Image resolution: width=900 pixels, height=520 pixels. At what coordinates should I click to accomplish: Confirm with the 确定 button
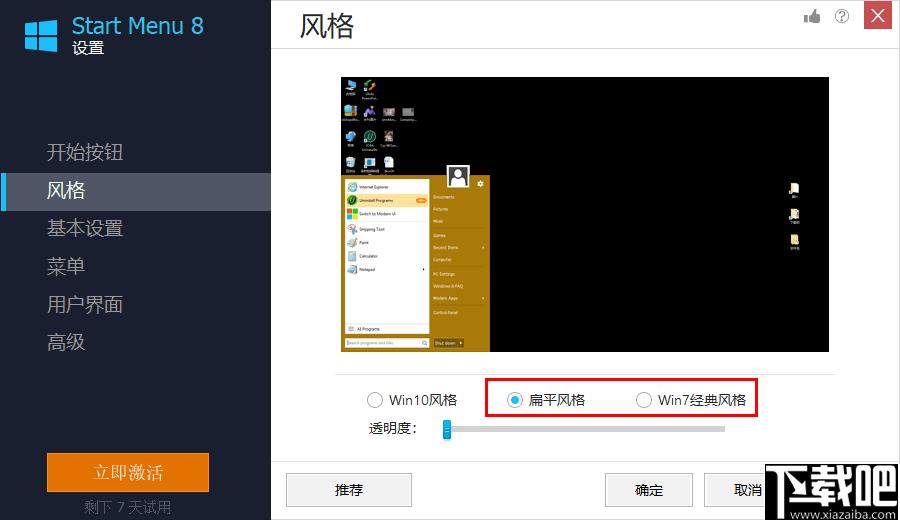(649, 490)
